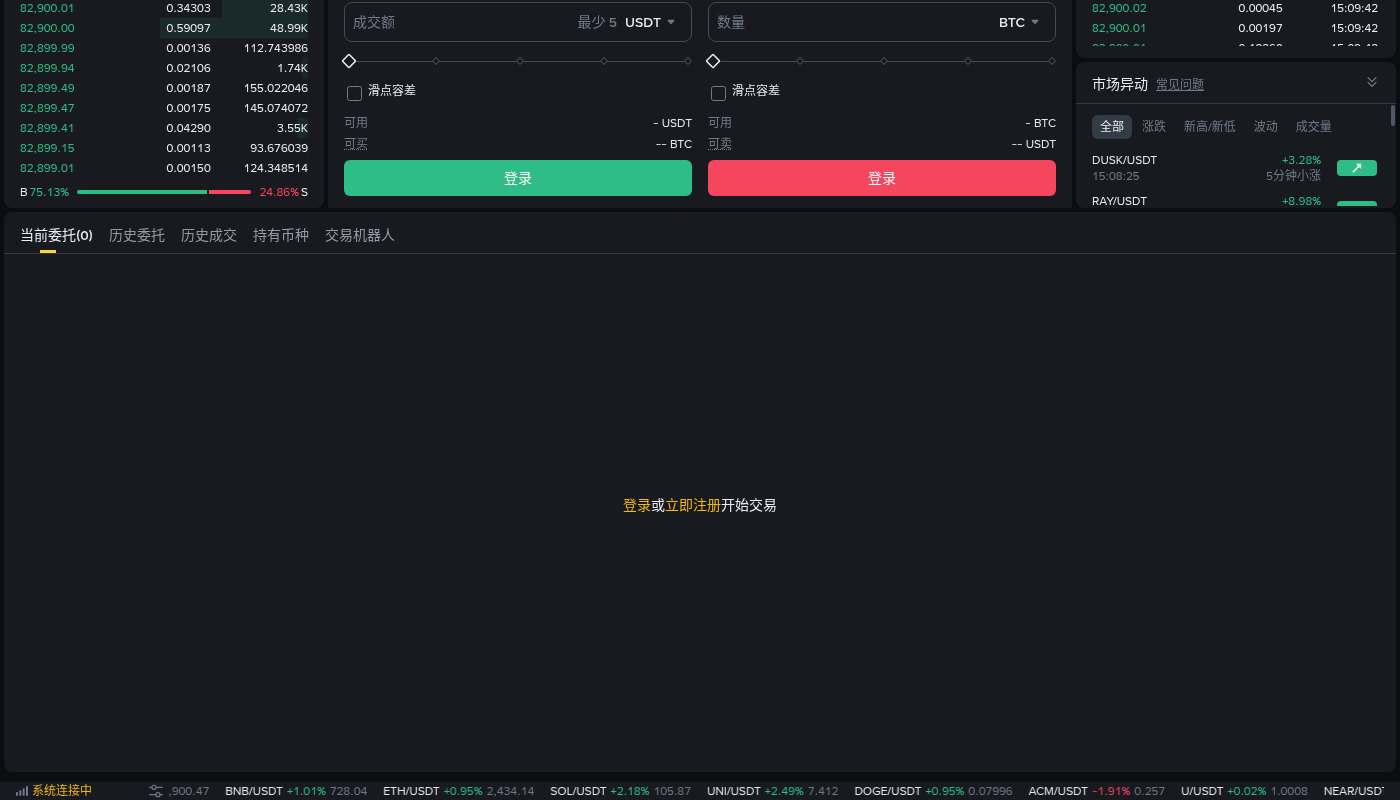The width and height of the screenshot is (1400, 800).
Task: Click the 立即注册 link
Action: pyautogui.click(x=693, y=506)
